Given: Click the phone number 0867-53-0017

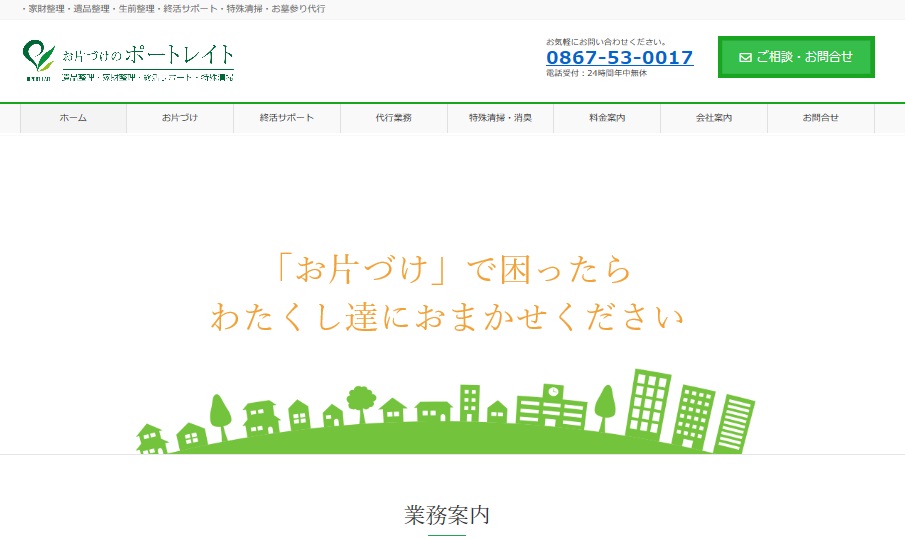Looking at the screenshot, I should pyautogui.click(x=619, y=58).
